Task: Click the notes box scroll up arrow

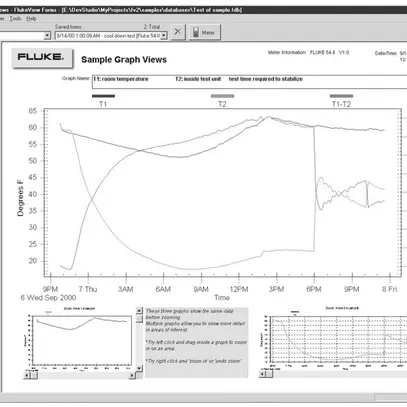Action: click(x=139, y=311)
